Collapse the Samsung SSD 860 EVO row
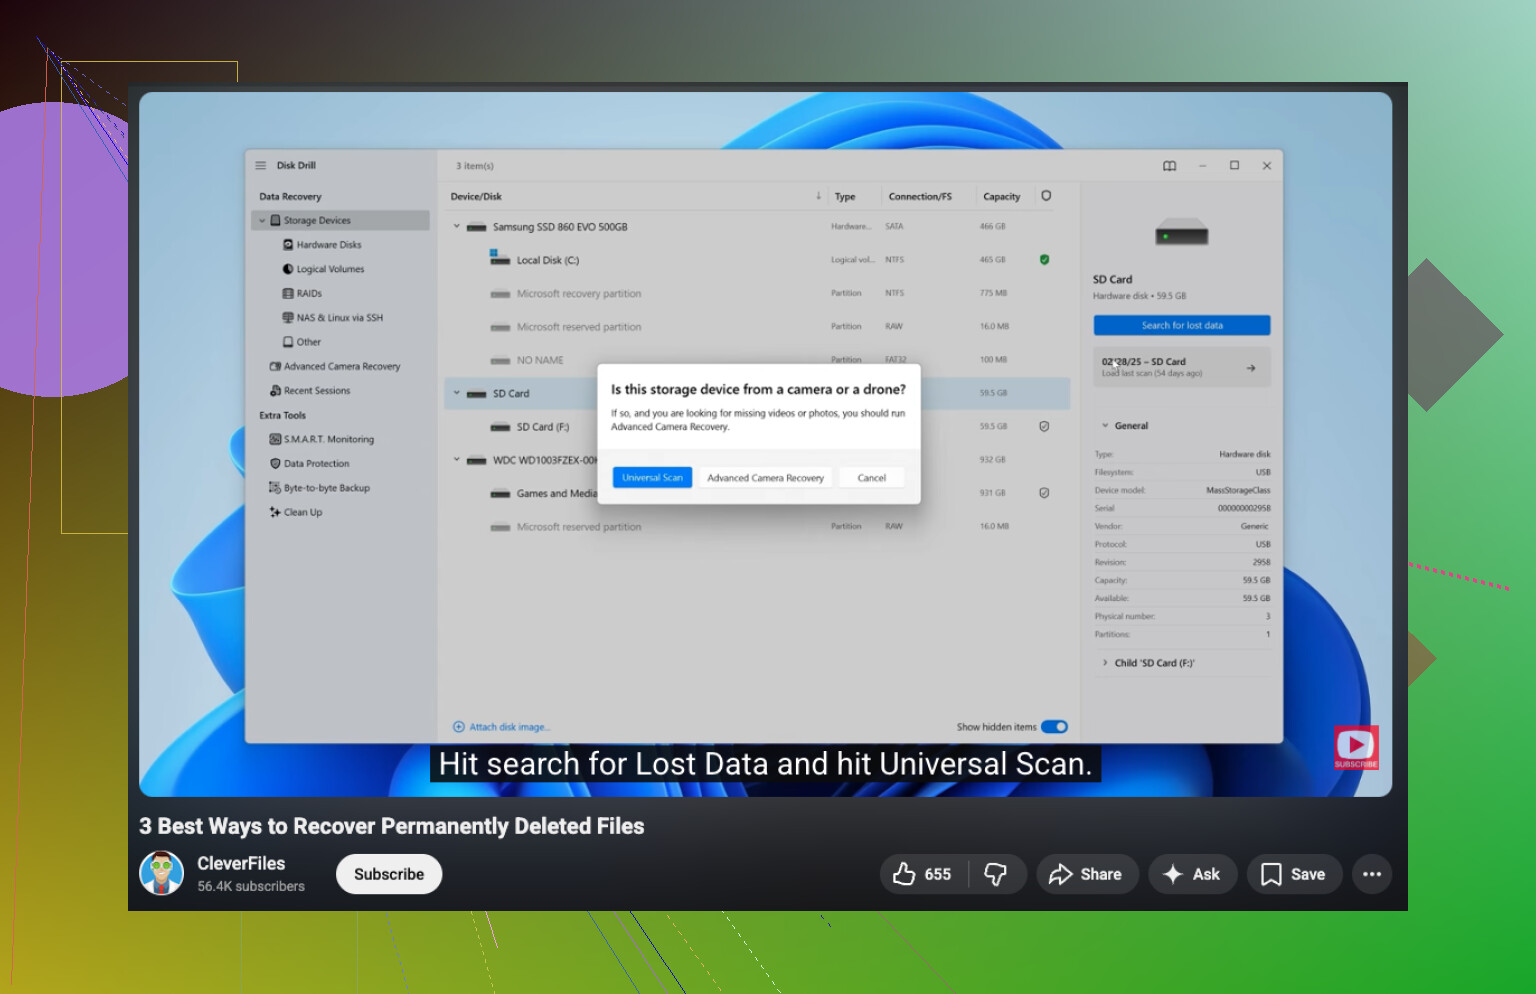This screenshot has width=1536, height=994. click(x=457, y=227)
